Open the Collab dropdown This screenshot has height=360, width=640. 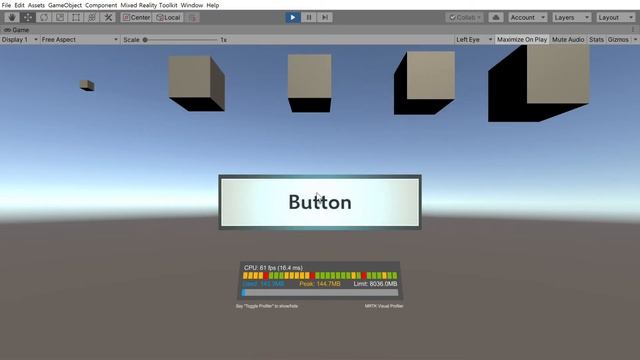(464, 18)
